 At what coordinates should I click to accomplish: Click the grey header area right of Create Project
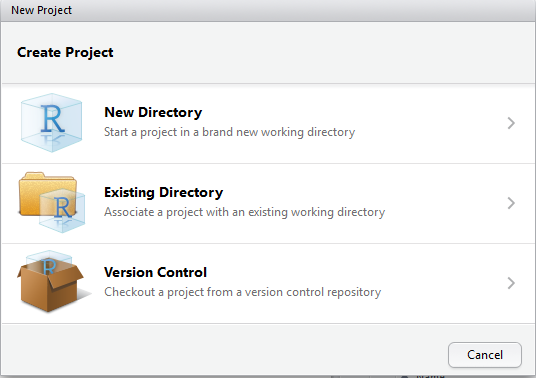(325, 52)
